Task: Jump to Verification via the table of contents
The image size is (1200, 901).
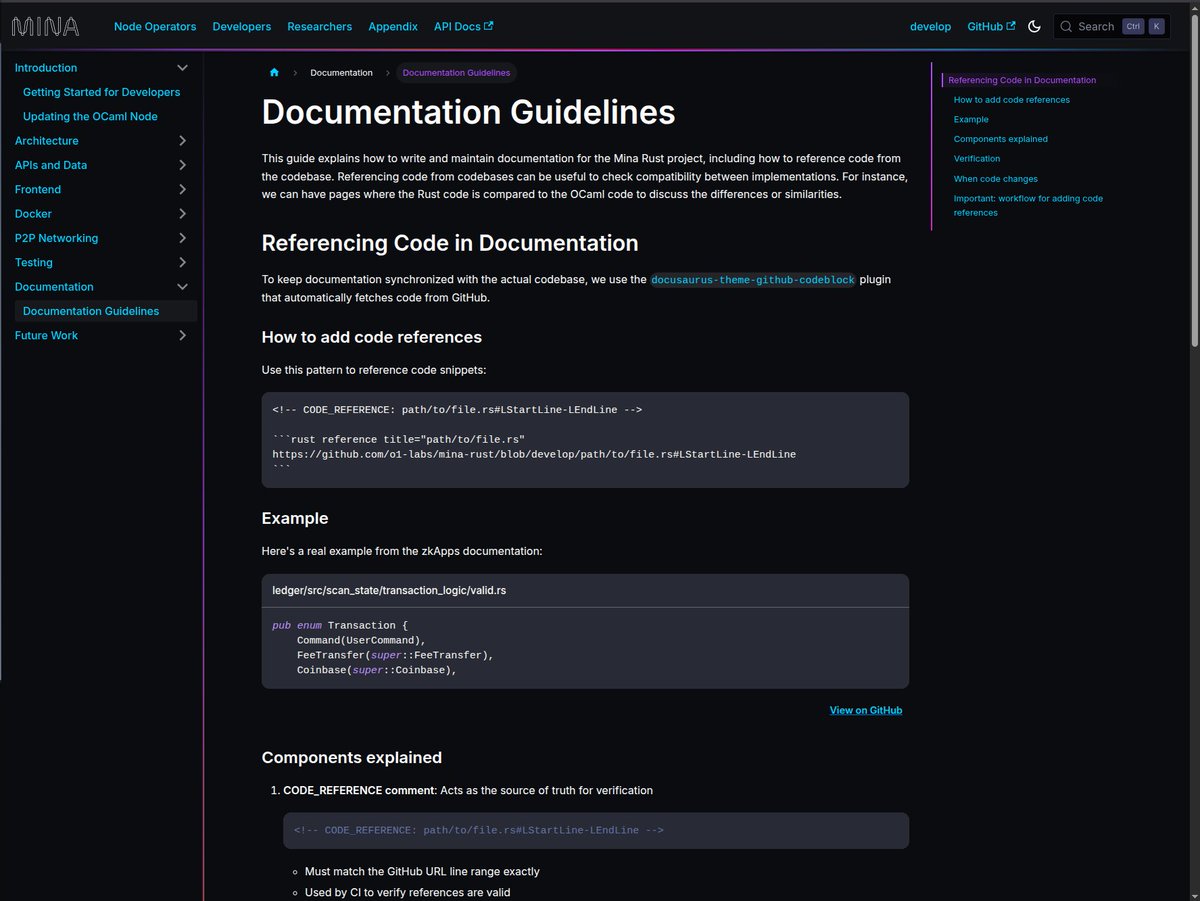Action: pos(977,158)
